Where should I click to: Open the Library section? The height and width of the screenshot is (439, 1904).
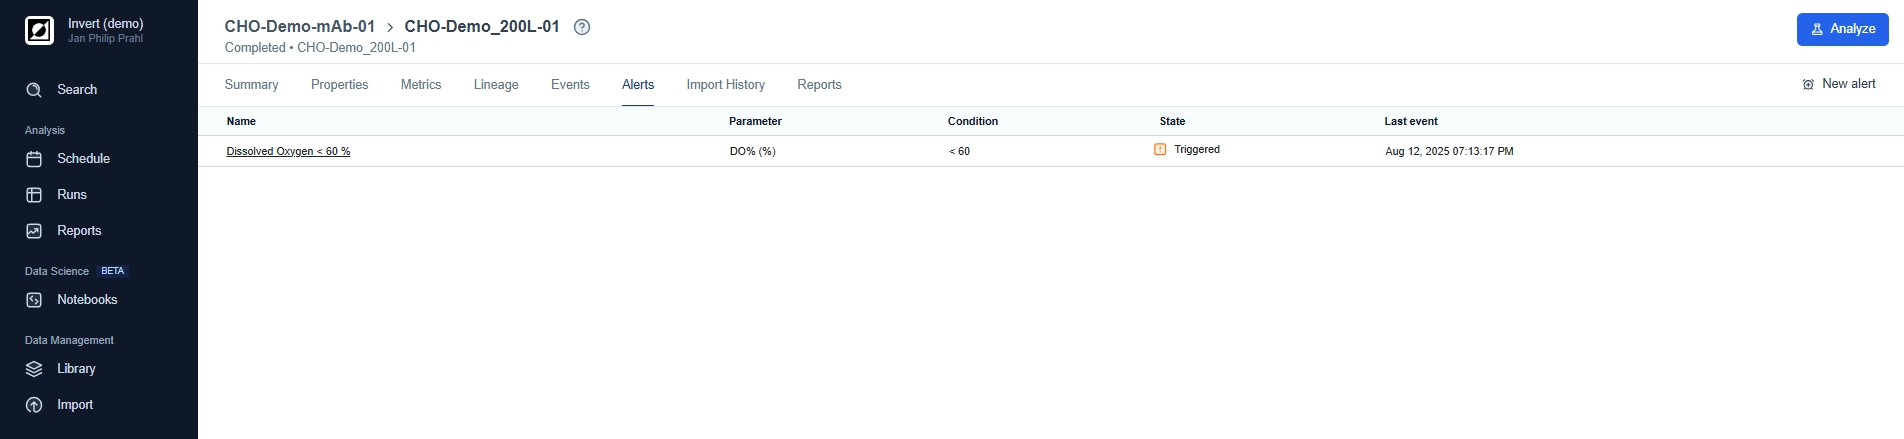coord(75,369)
